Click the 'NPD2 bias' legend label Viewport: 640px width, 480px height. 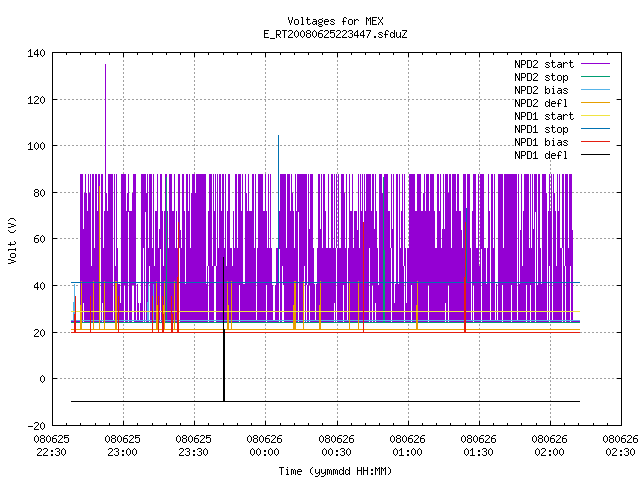pyautogui.click(x=541, y=90)
